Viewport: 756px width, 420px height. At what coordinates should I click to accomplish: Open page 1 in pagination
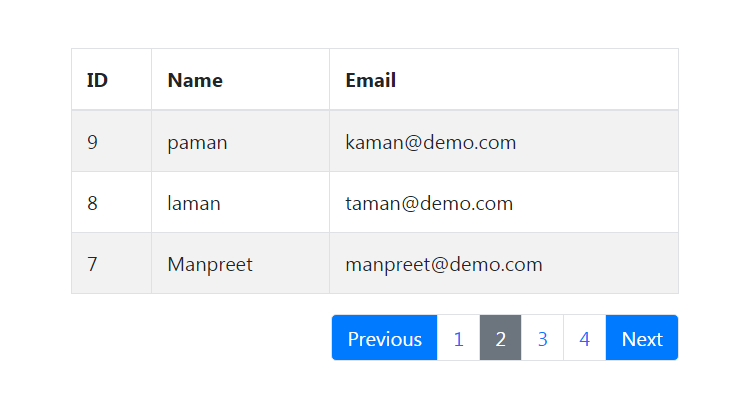[x=459, y=338]
